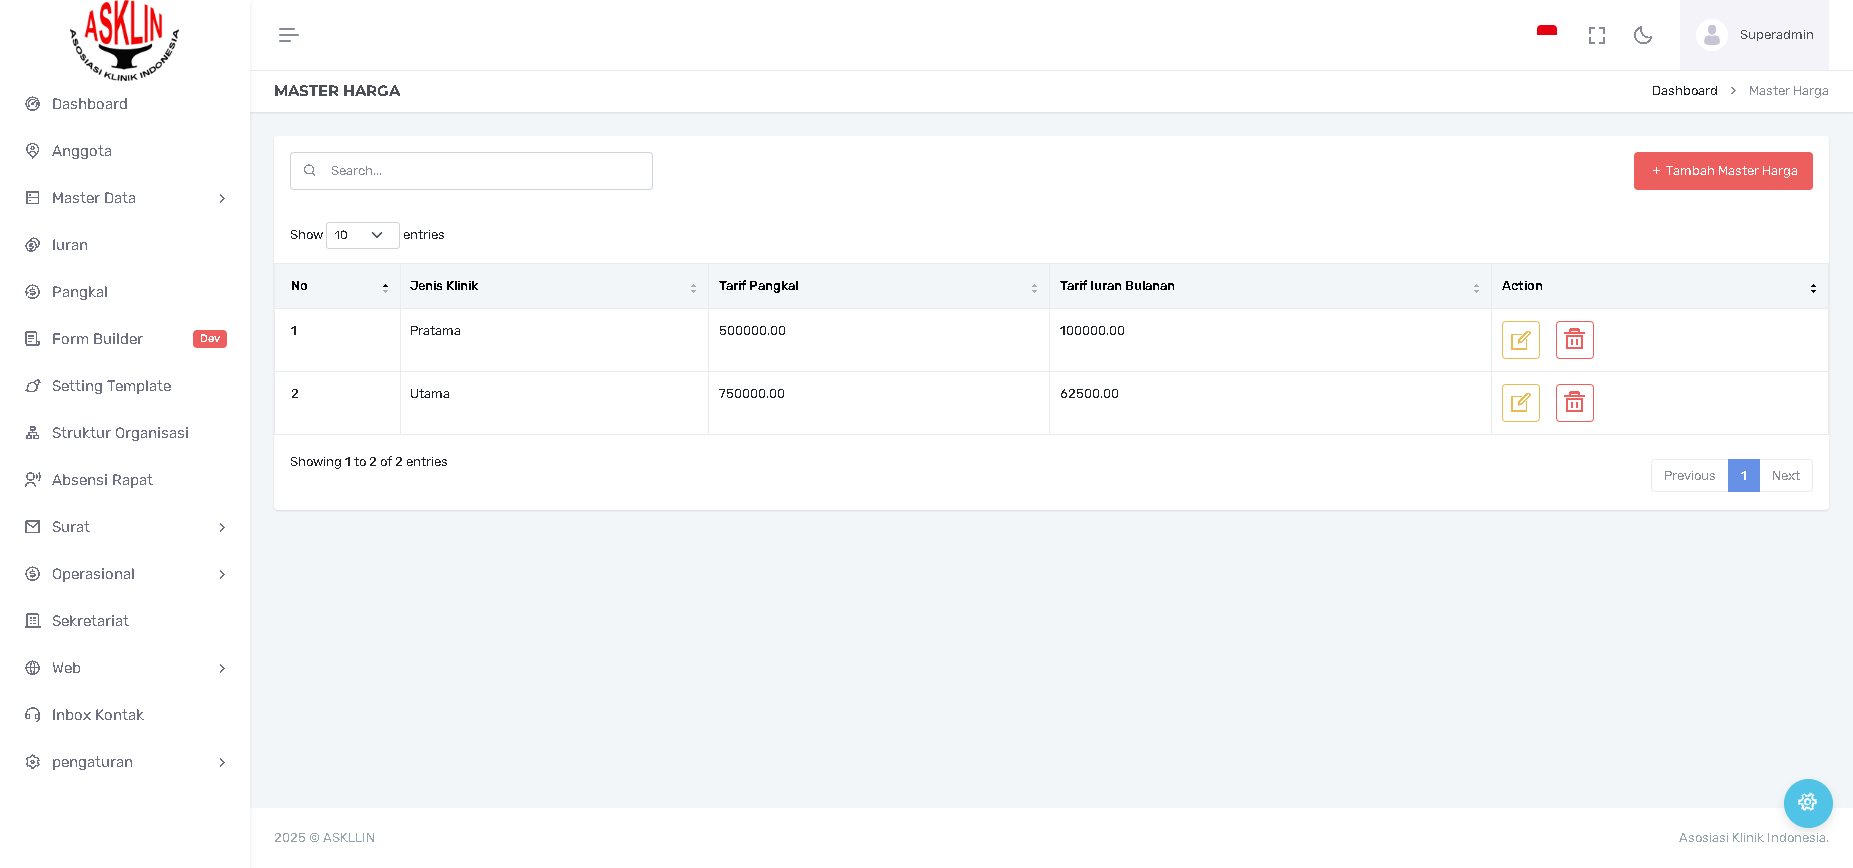Image resolution: width=1853 pixels, height=868 pixels.
Task: Edit the Utama clinic price entry
Action: [x=1520, y=403]
